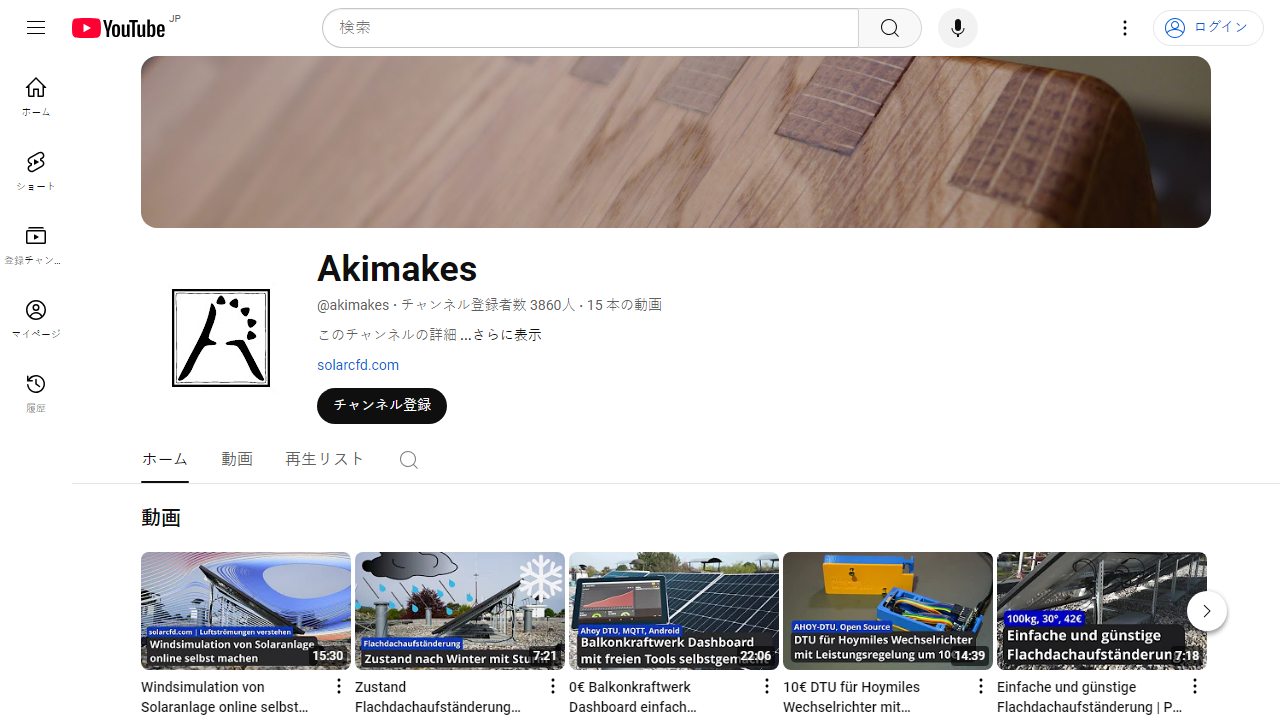This screenshot has width=1280, height=720.
Task: Search within the channel using the magnifier
Action: click(408, 460)
